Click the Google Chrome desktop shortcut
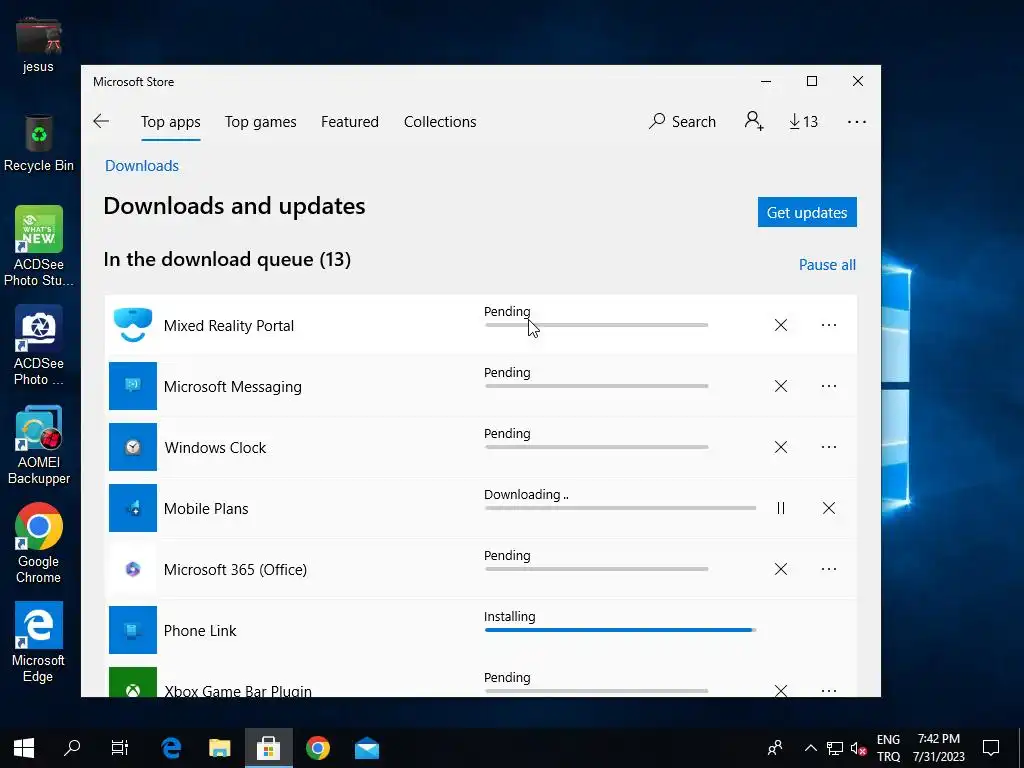This screenshot has height=768, width=1024. (39, 543)
